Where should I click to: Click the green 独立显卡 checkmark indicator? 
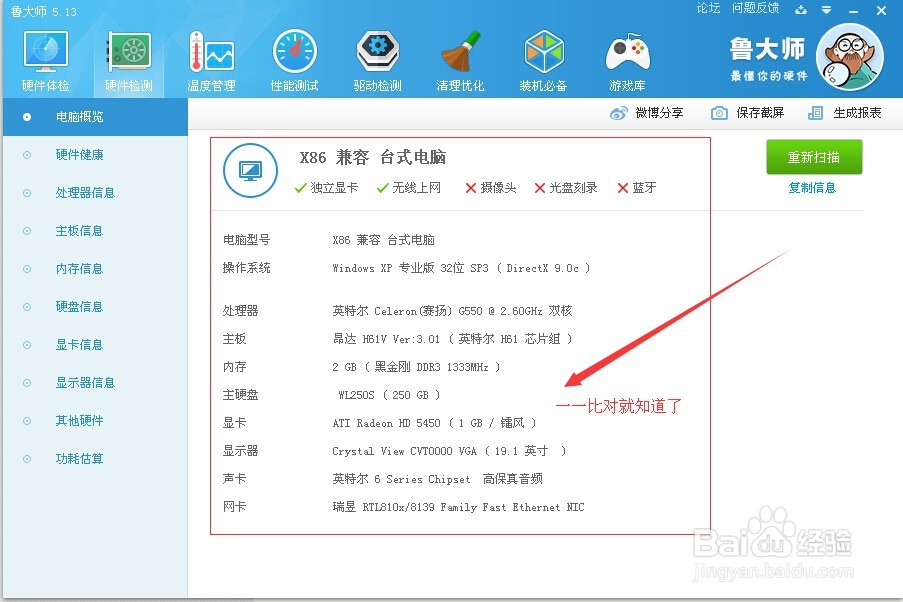click(298, 186)
